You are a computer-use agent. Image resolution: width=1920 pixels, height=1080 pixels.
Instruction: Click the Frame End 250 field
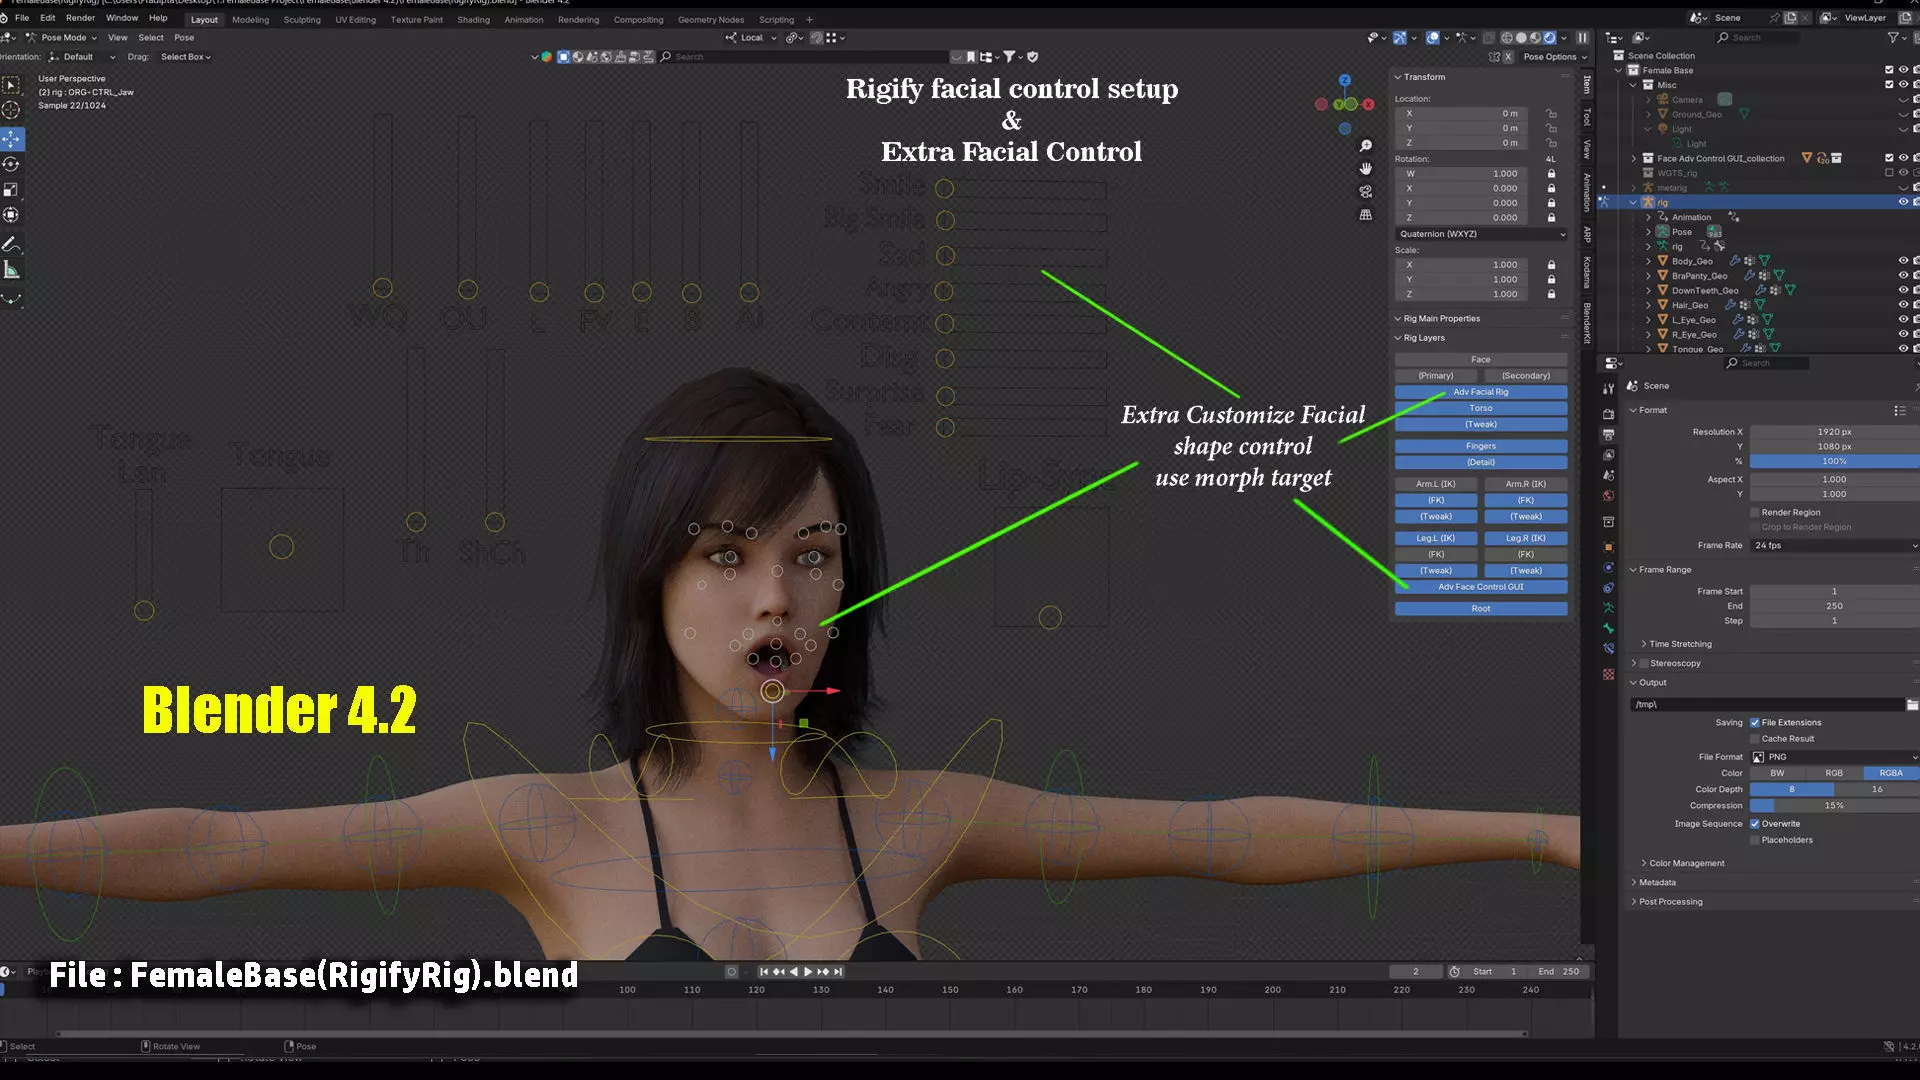[1834, 606]
